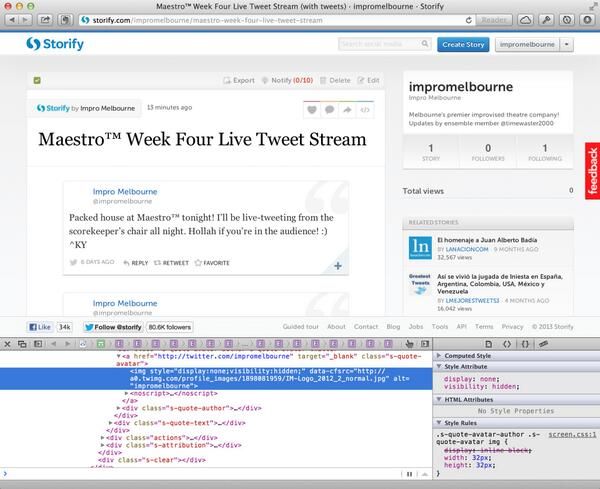Open the impromelbourne account dropdown arrow
600x489 pixels.
tap(567, 44)
